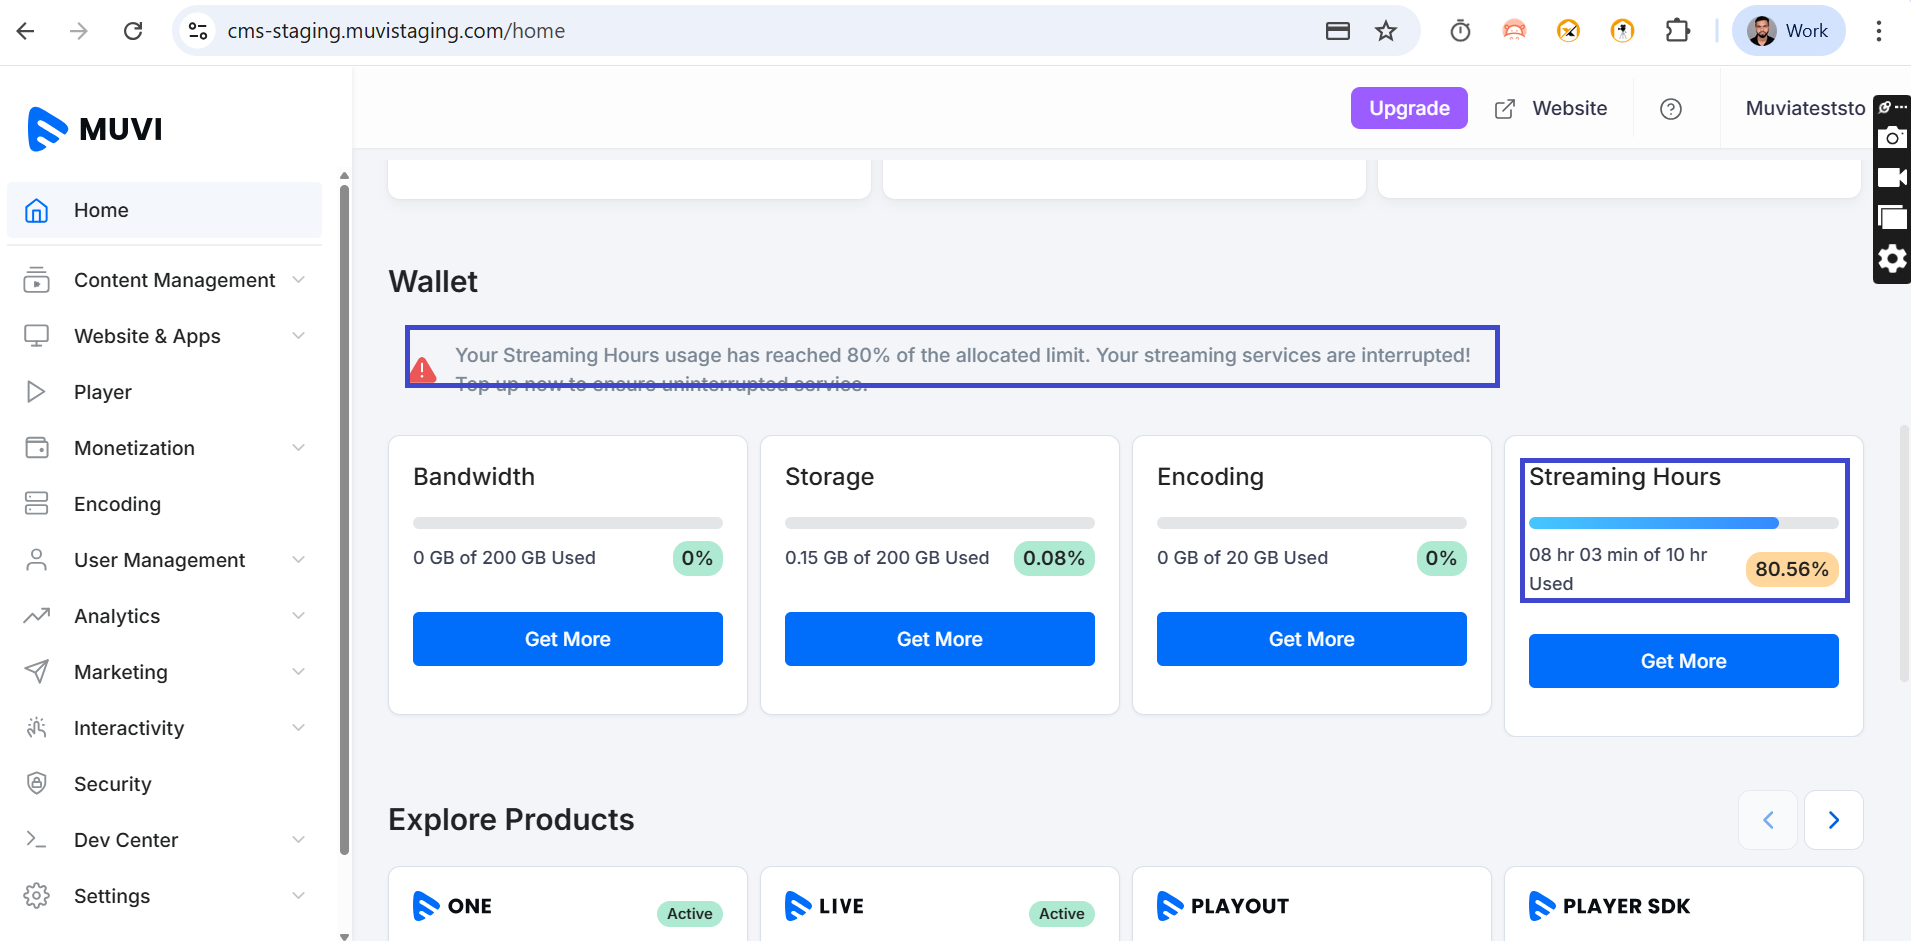Go to Security in sidebar
Screen dimensions: 1911x941
pos(112,784)
